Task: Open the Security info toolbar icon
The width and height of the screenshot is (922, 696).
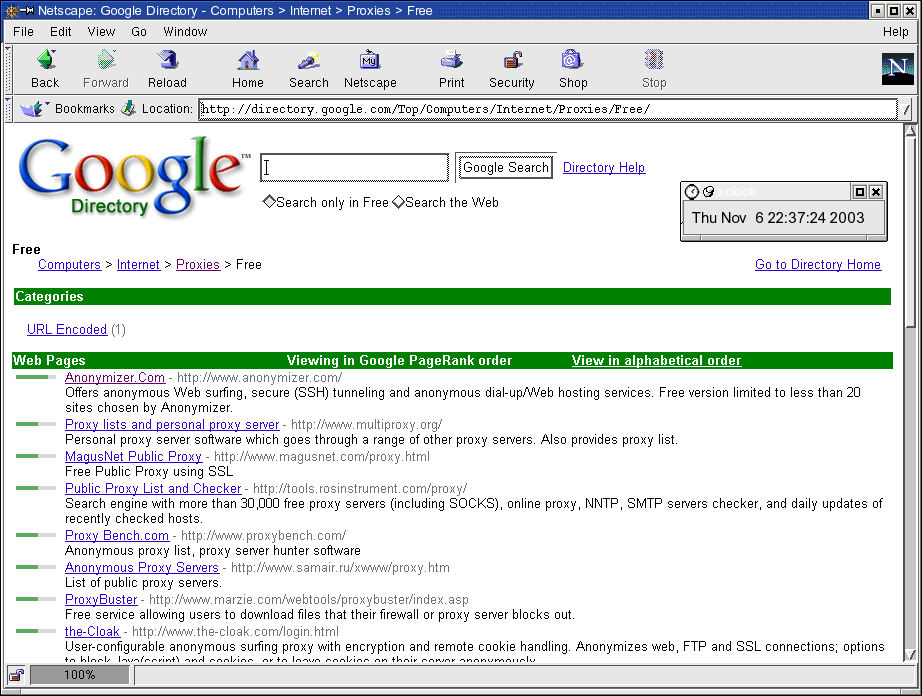Action: [512, 61]
